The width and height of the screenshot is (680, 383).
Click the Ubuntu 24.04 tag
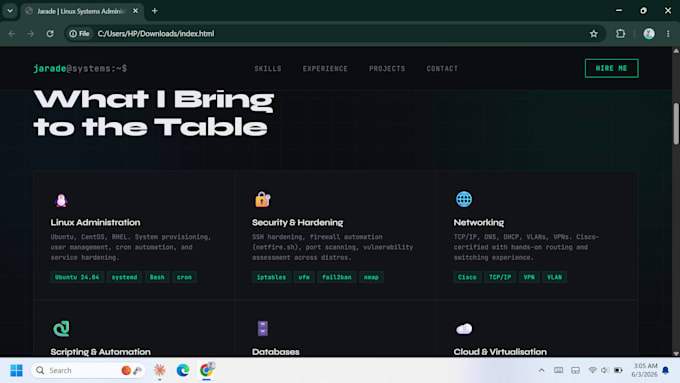(x=77, y=277)
